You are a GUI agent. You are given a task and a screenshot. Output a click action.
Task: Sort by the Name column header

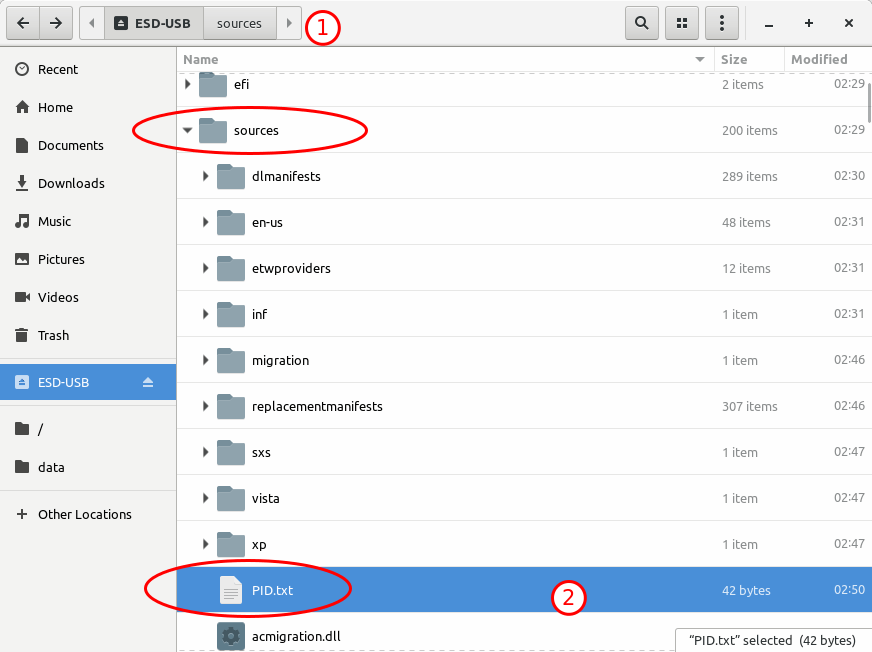pyautogui.click(x=445, y=60)
